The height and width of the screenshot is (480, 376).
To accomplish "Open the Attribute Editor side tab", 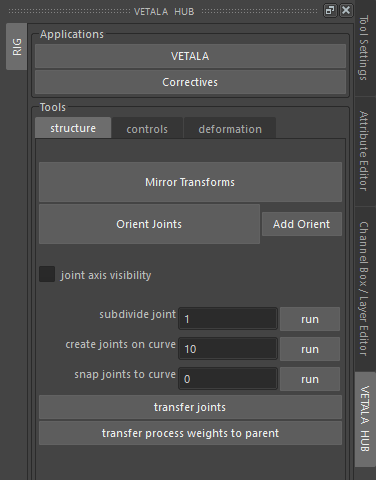I will (365, 151).
